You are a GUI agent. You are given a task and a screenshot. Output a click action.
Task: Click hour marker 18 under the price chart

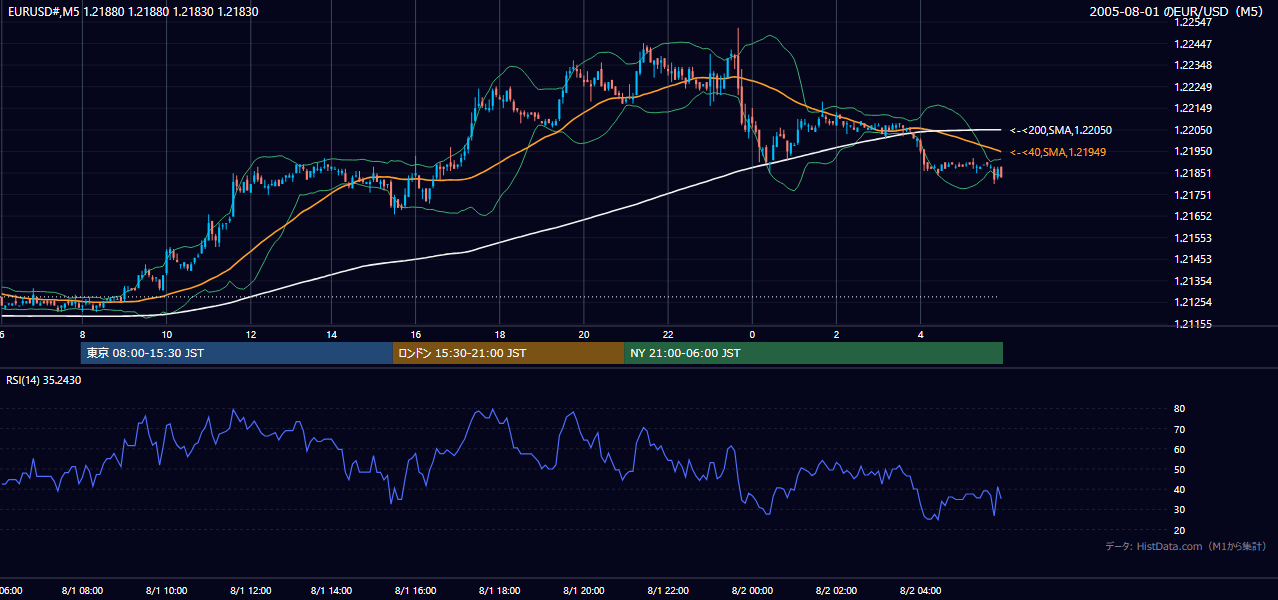tap(500, 335)
